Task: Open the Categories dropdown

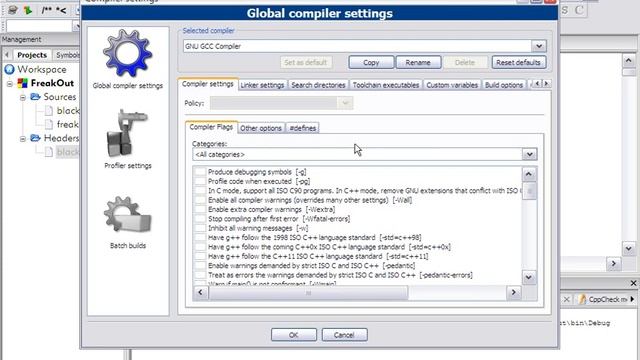Action: (529, 154)
